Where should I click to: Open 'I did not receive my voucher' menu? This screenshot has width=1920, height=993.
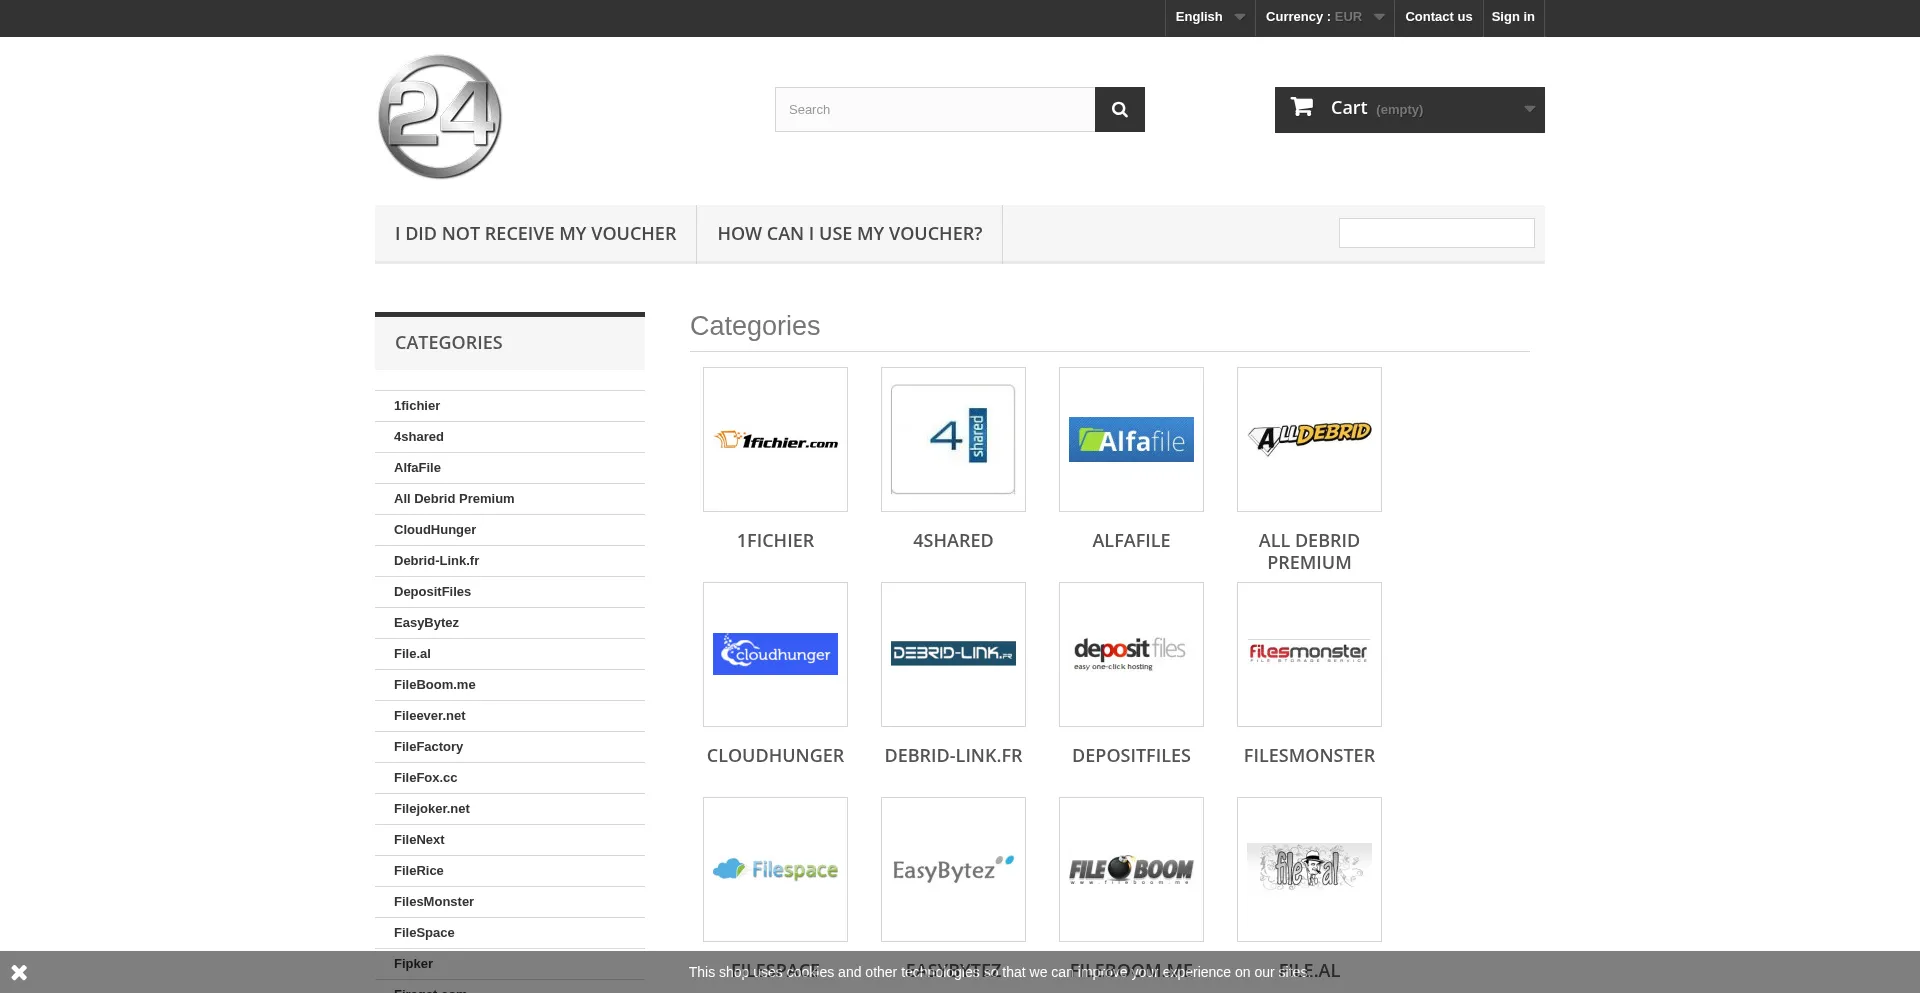pyautogui.click(x=535, y=234)
